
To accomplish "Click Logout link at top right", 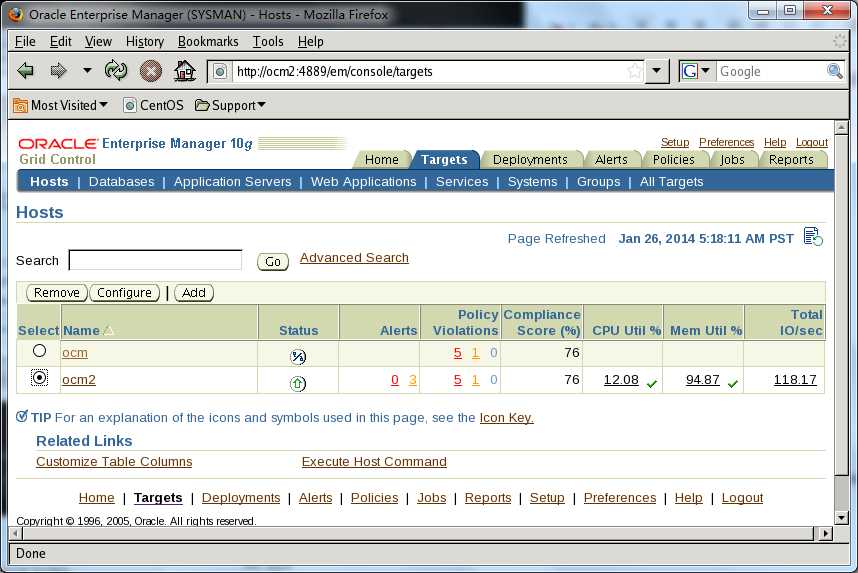I will click(811, 142).
